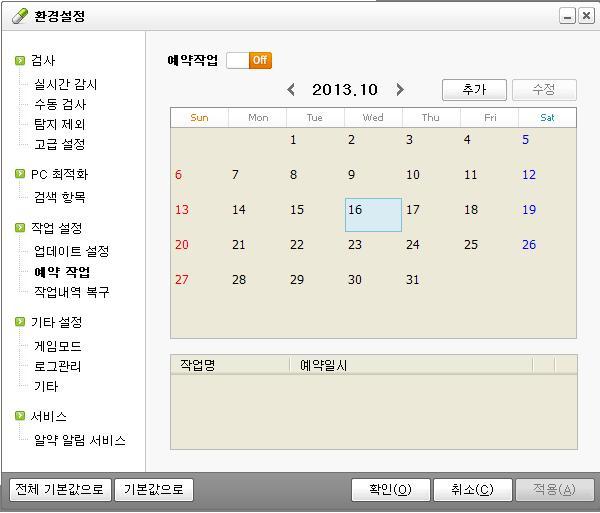600x513 pixels.
Task: Click the 추가 button
Action: (x=474, y=90)
